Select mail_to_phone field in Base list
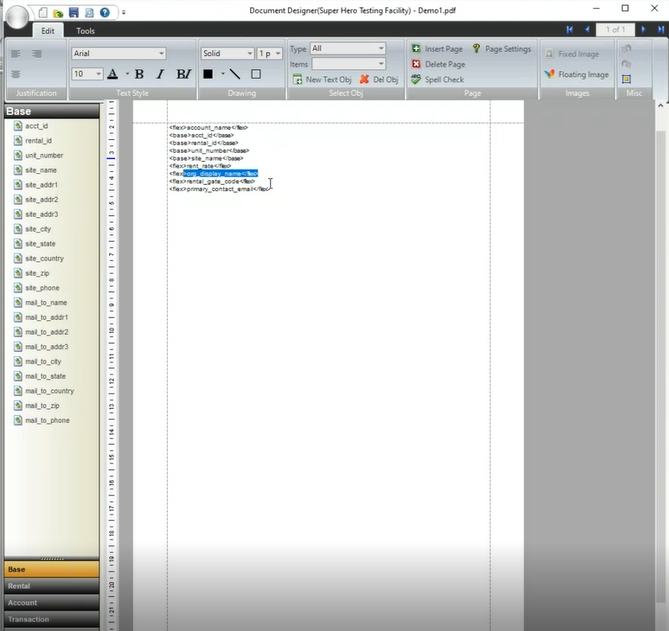 click(42, 421)
